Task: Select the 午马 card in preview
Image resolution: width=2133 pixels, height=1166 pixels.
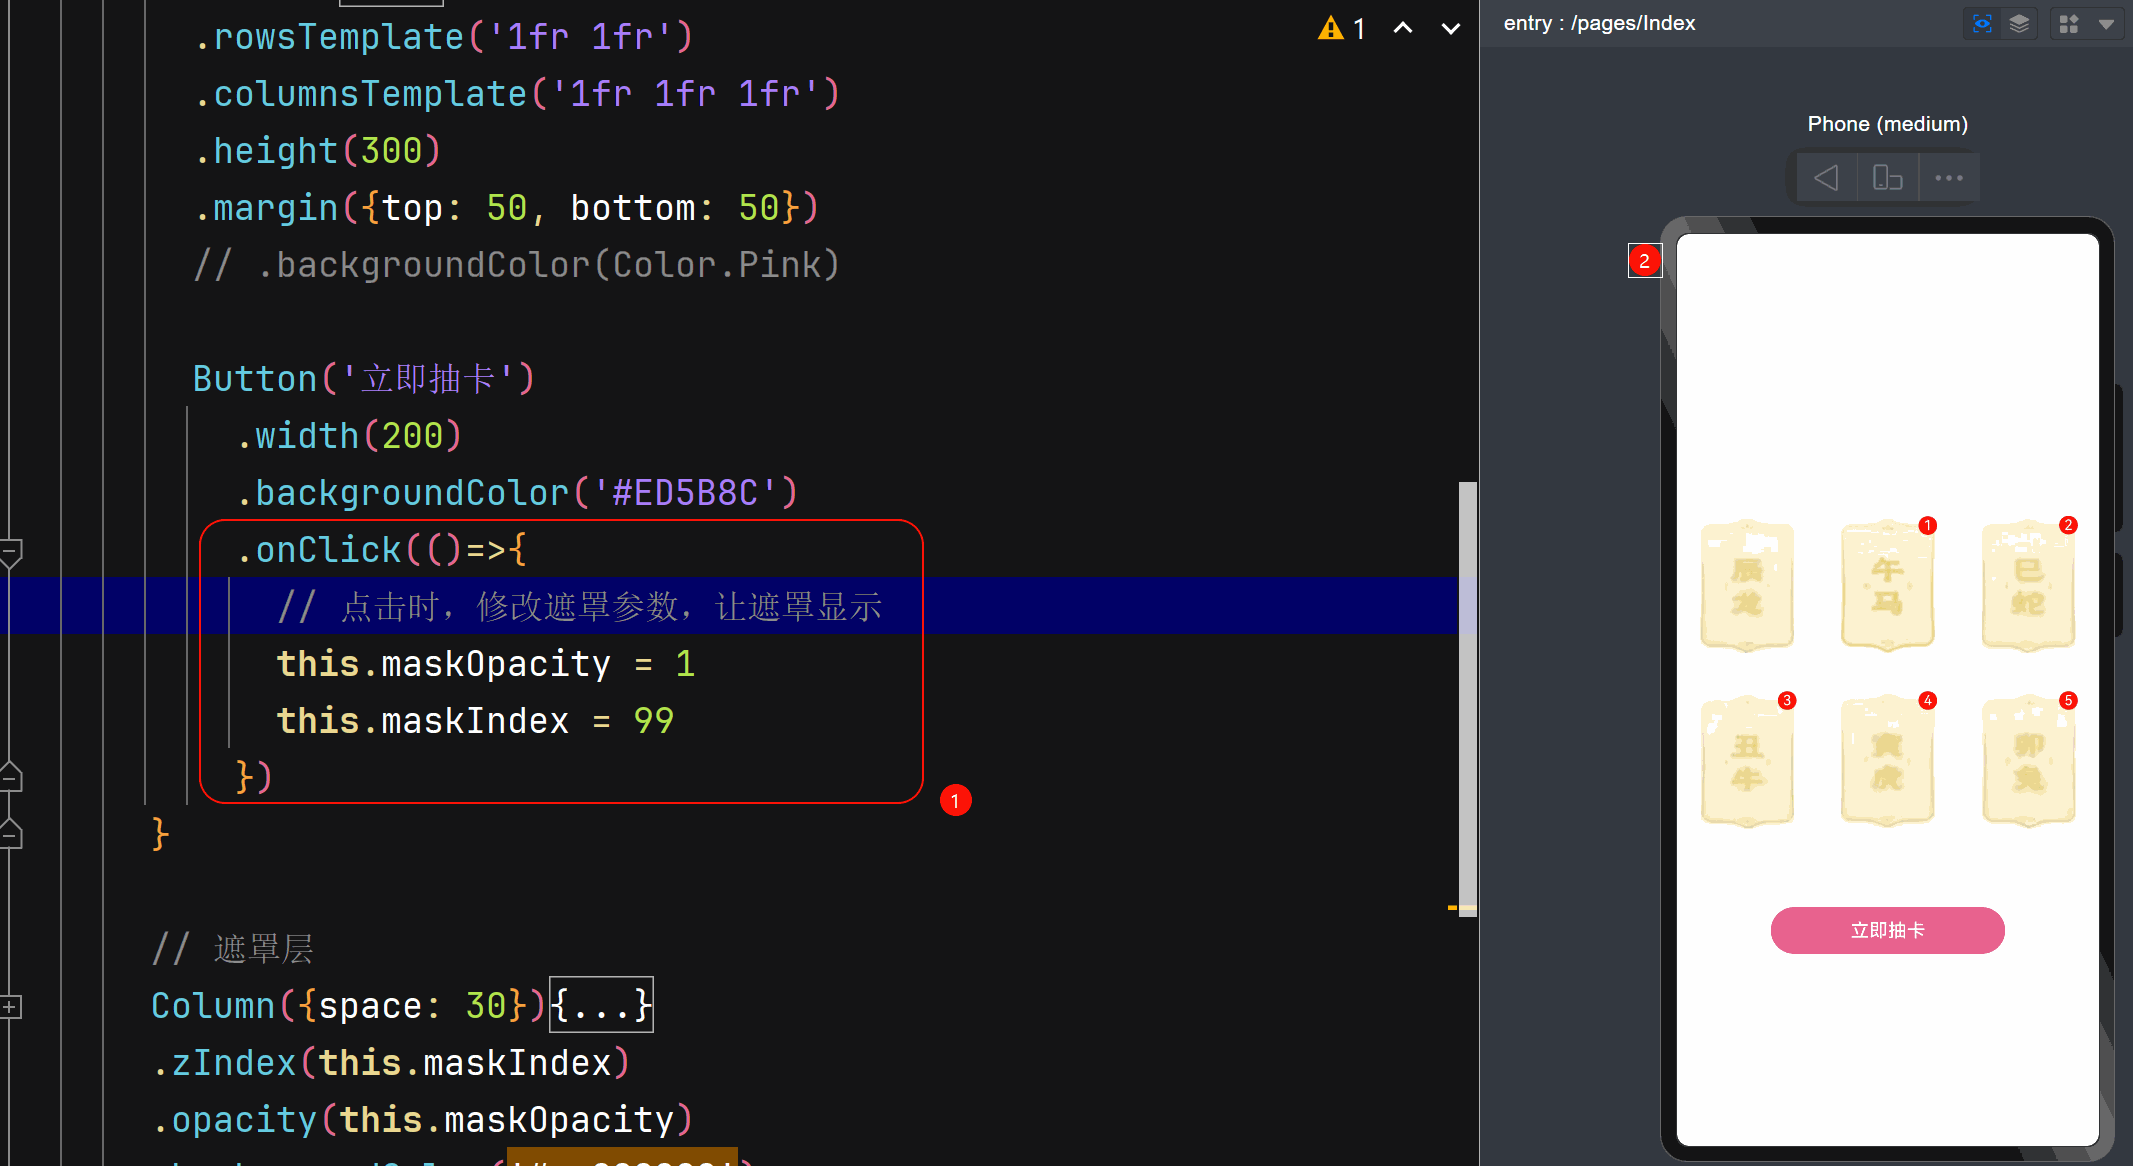Action: (1887, 585)
